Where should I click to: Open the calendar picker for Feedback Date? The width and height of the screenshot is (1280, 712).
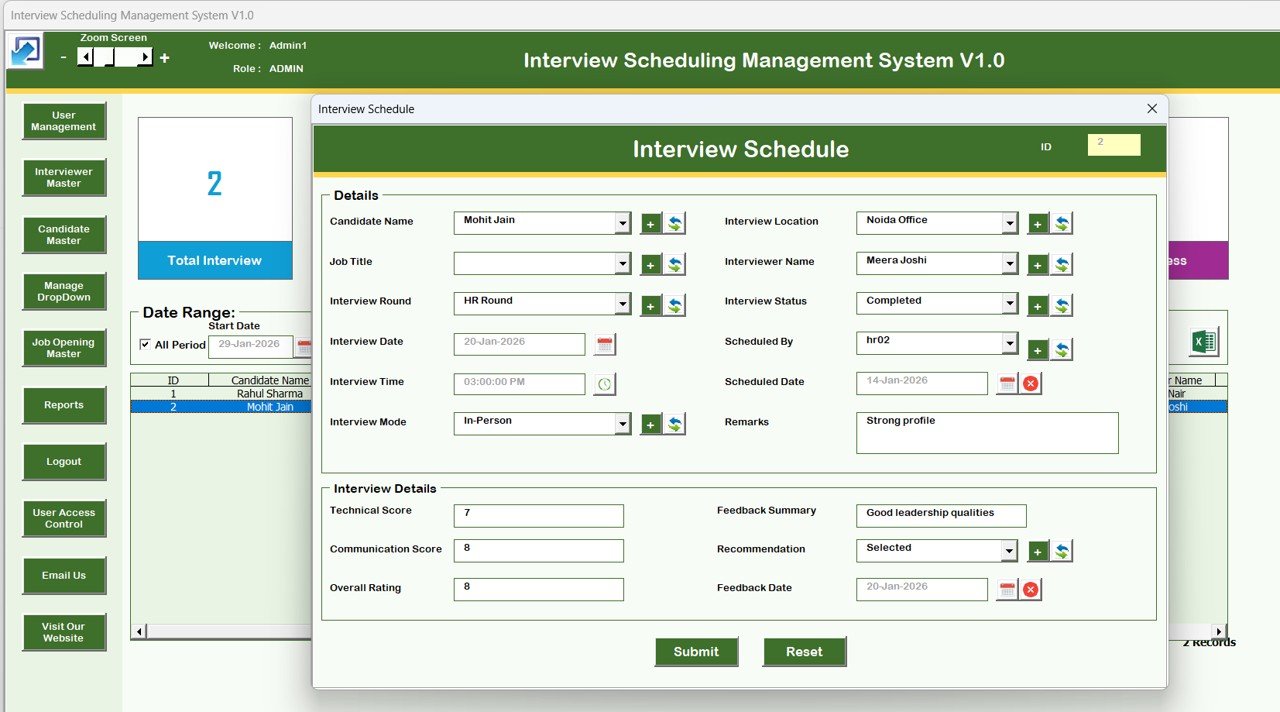(1006, 589)
